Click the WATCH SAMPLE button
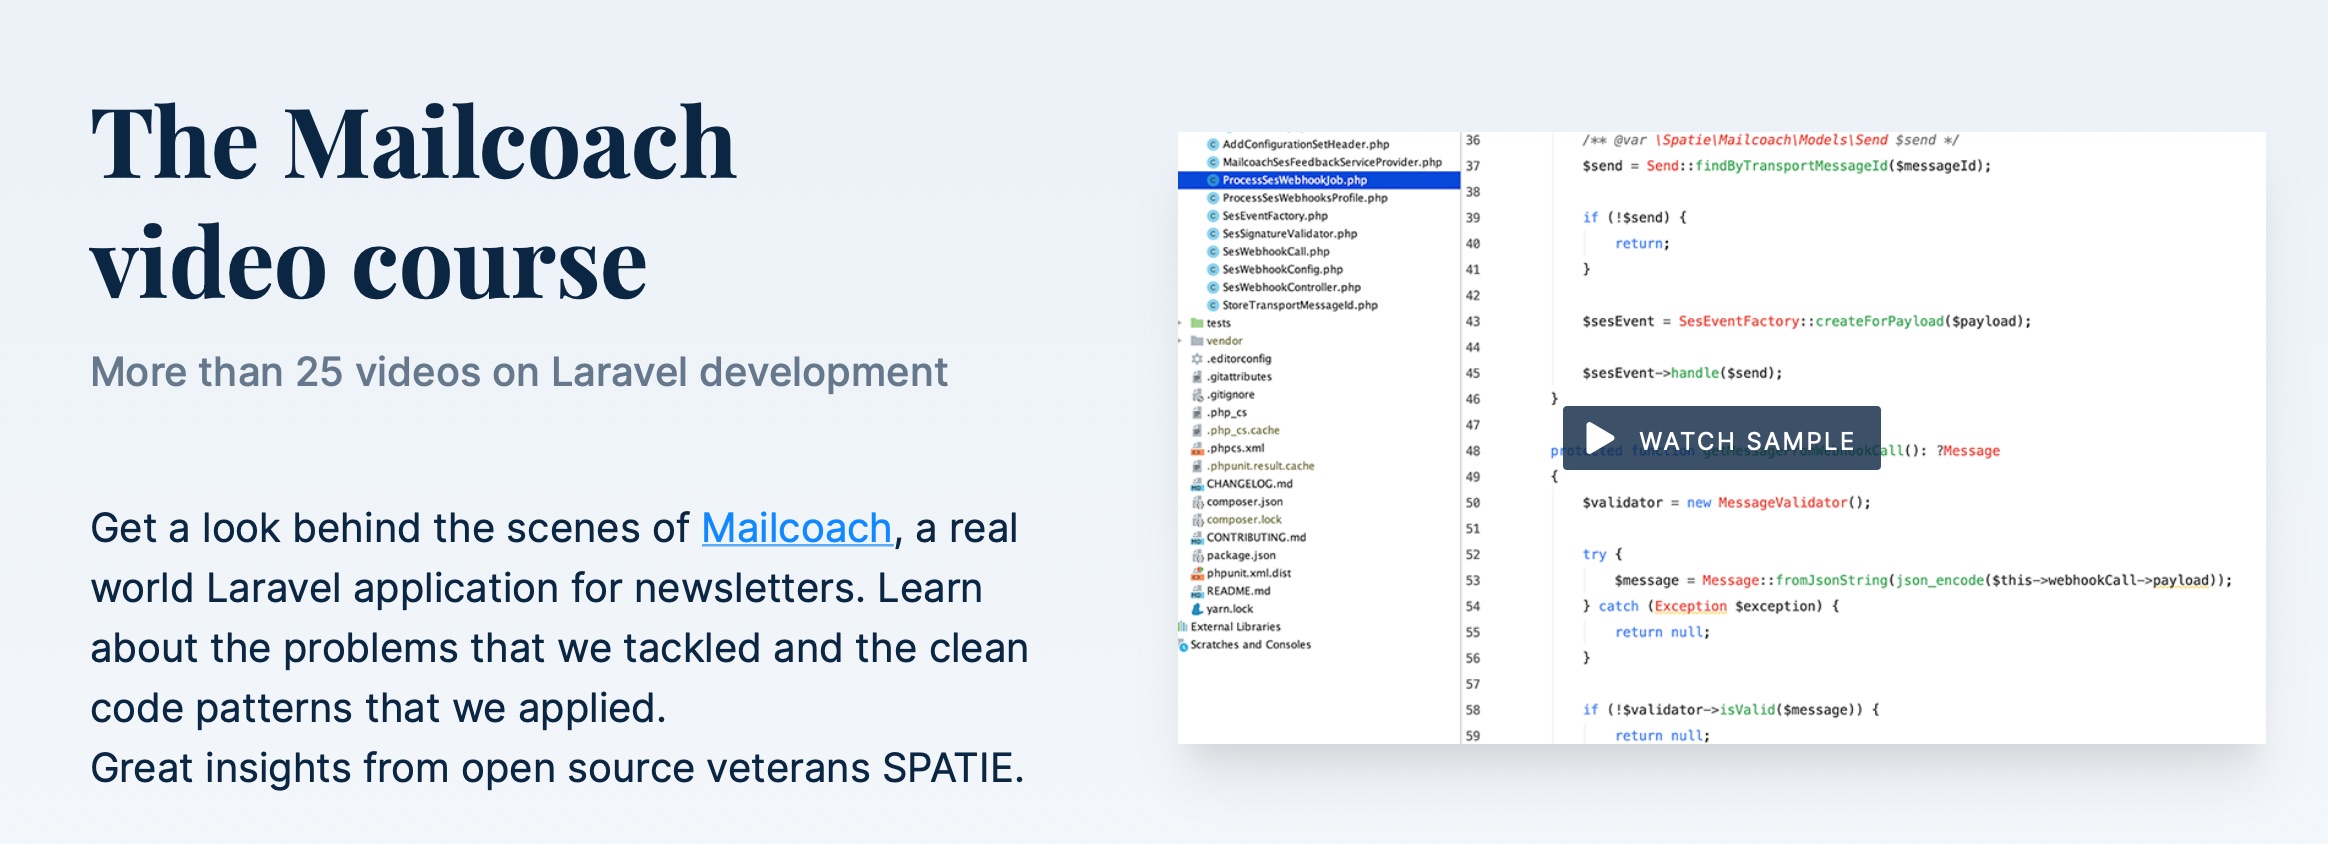This screenshot has width=2328, height=844. (x=1721, y=438)
